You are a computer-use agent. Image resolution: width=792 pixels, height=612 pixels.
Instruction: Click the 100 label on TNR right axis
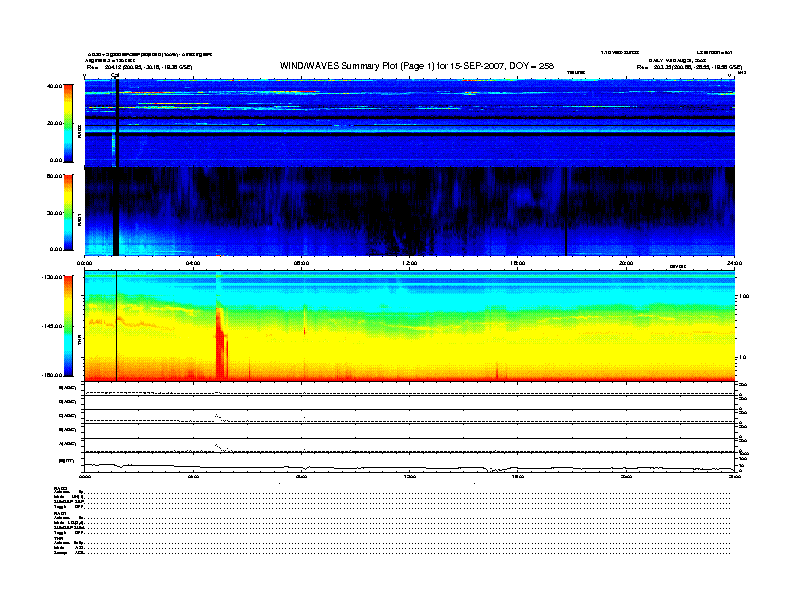pyautogui.click(x=744, y=296)
